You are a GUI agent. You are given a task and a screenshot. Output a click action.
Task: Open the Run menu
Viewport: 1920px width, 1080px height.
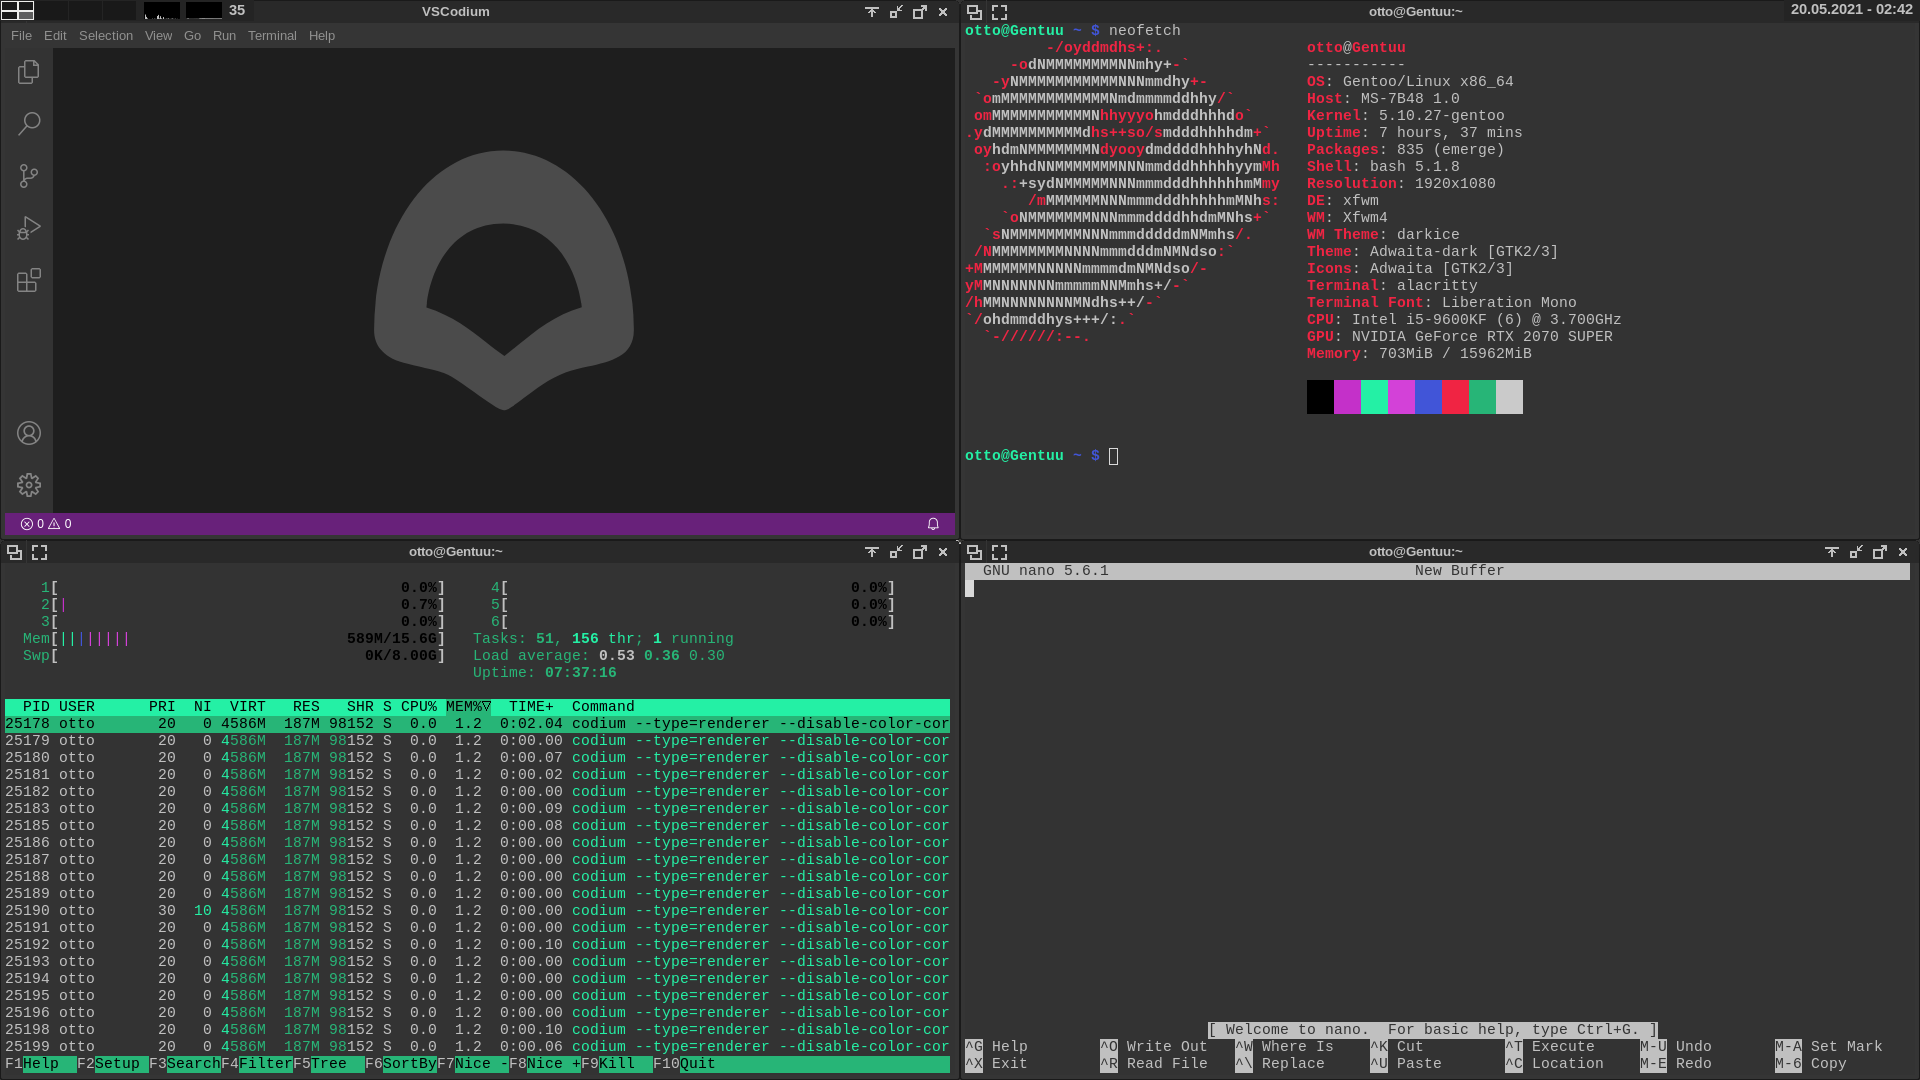[x=224, y=36]
